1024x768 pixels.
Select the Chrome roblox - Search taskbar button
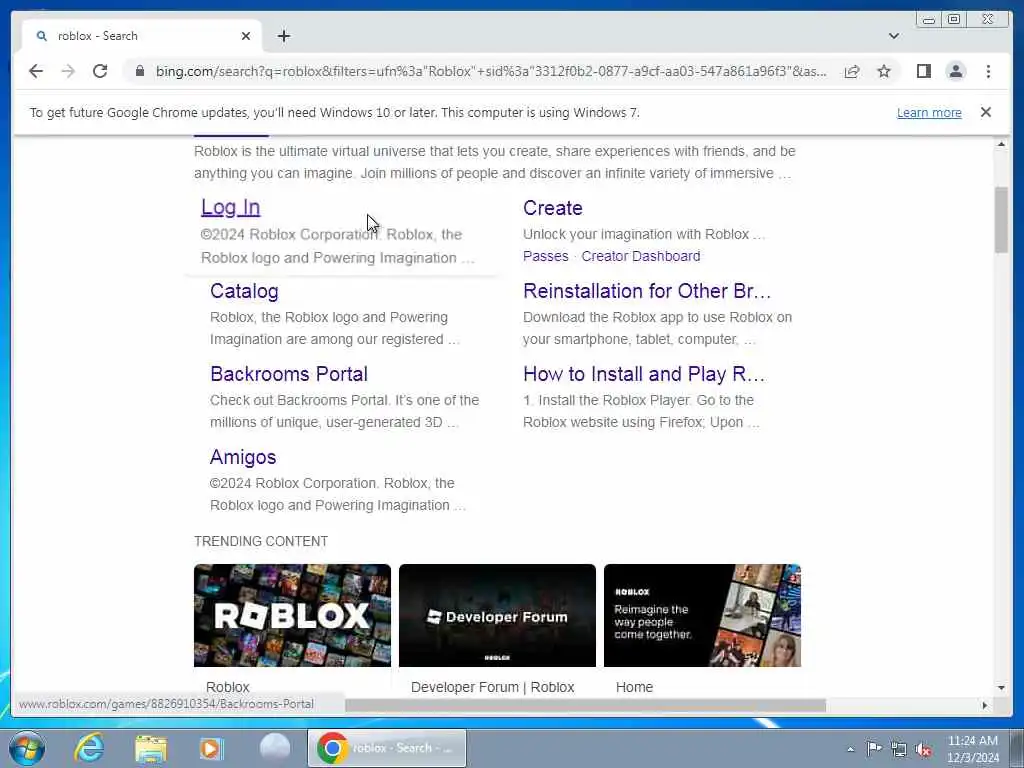coord(387,748)
